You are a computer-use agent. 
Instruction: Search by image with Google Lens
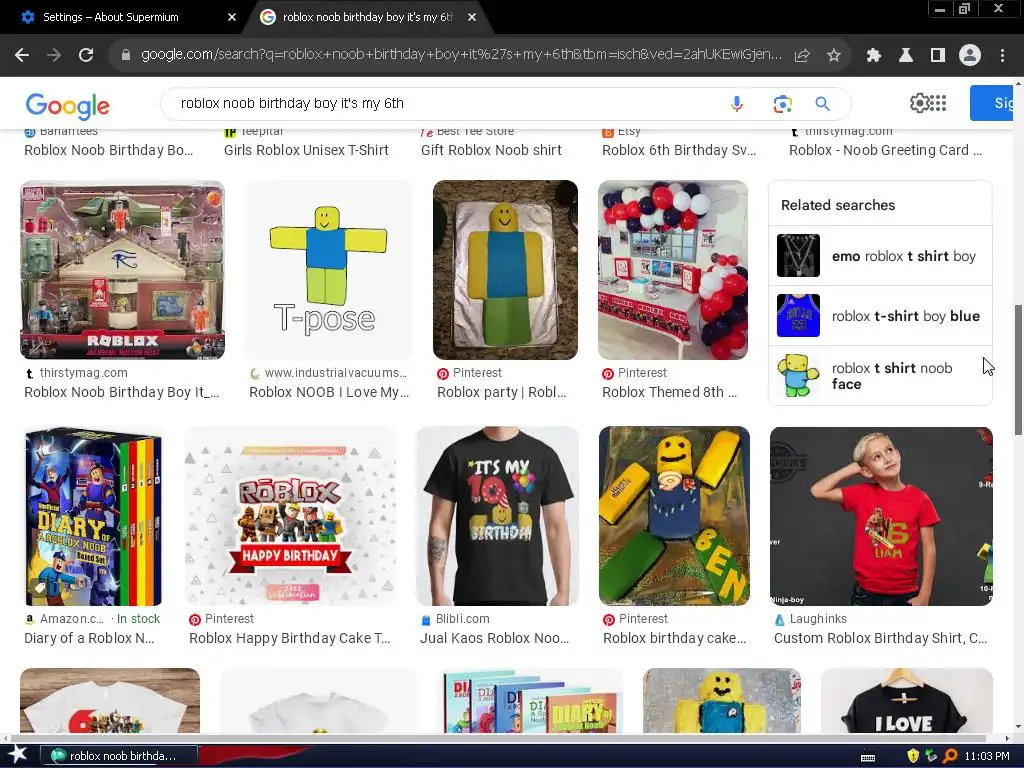point(782,104)
